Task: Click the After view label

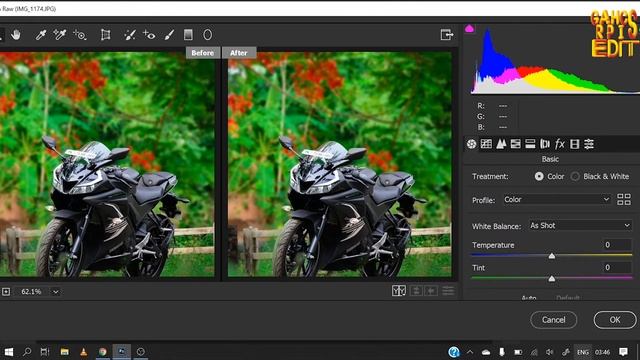Action: tap(239, 53)
